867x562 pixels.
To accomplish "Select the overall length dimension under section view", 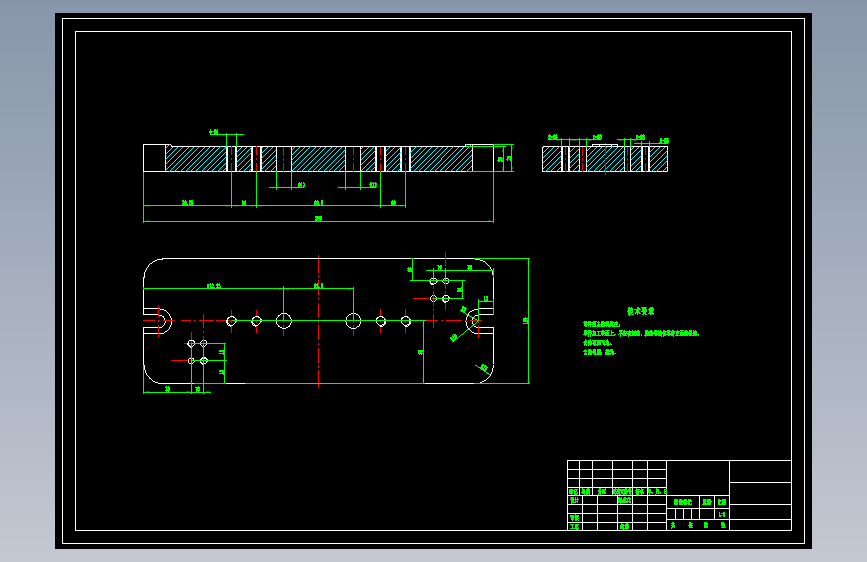I will tap(318, 220).
